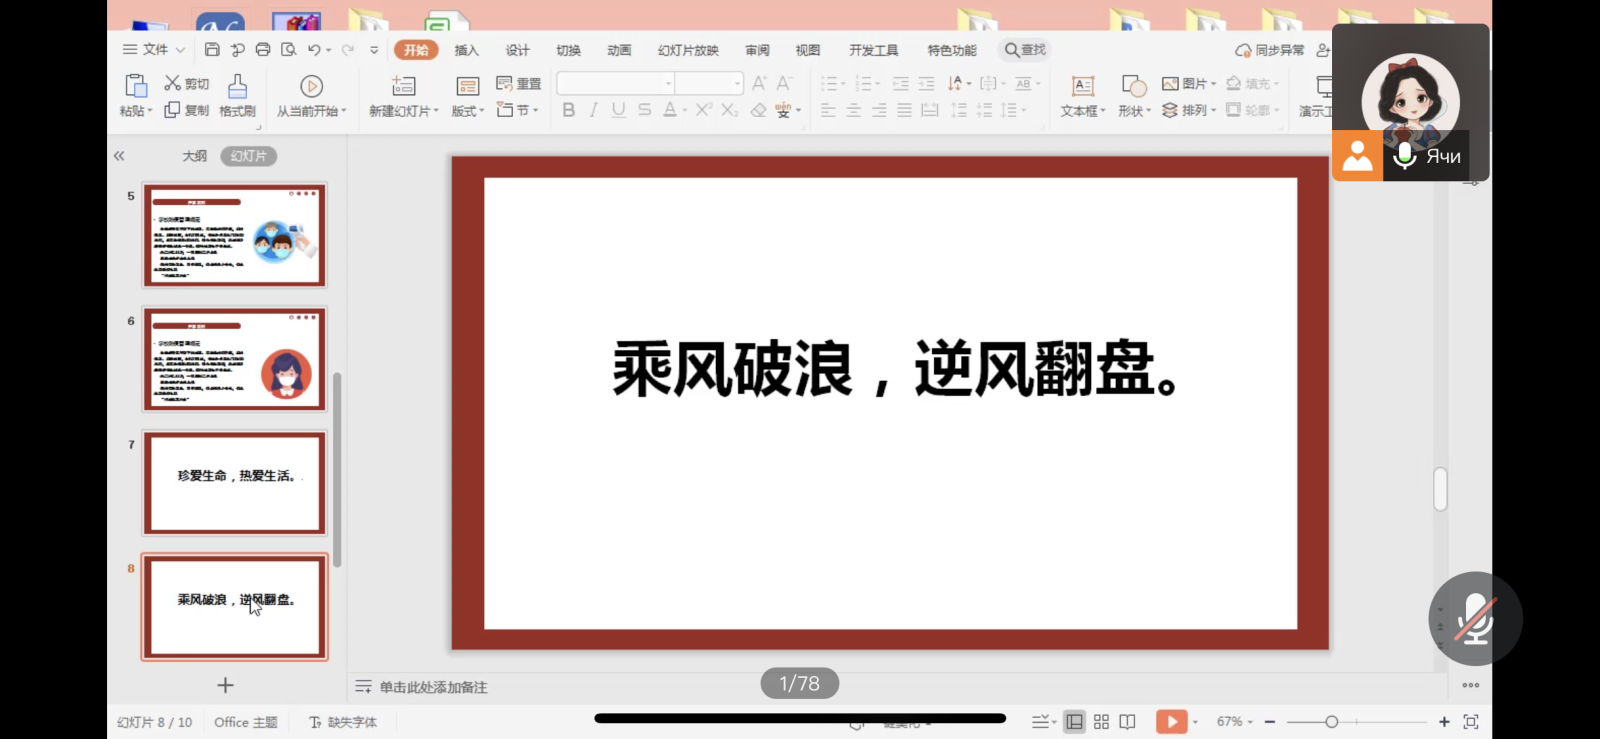This screenshot has height=739, width=1600.
Task: Click the zoom slider handle
Action: click(x=1331, y=722)
